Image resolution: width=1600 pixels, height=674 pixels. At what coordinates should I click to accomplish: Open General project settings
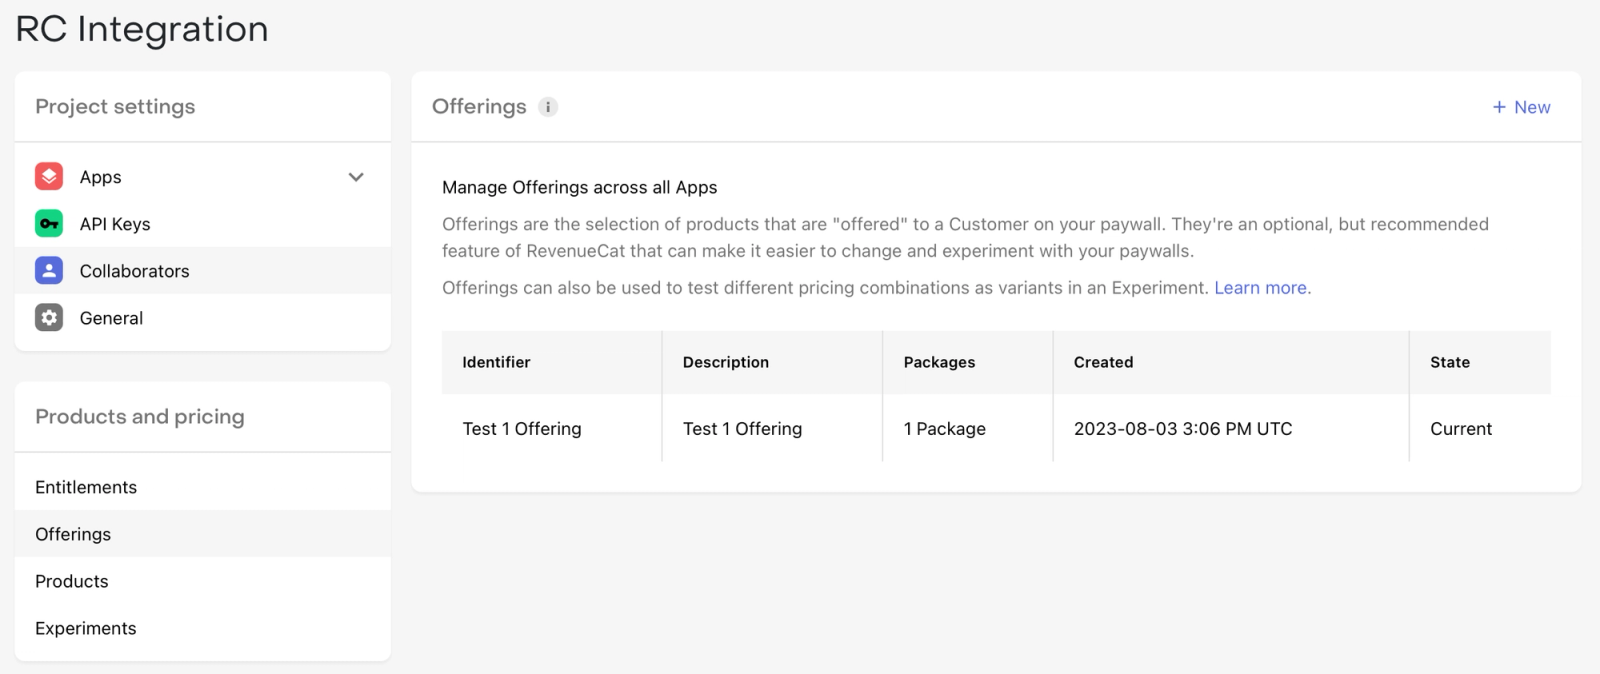click(111, 318)
